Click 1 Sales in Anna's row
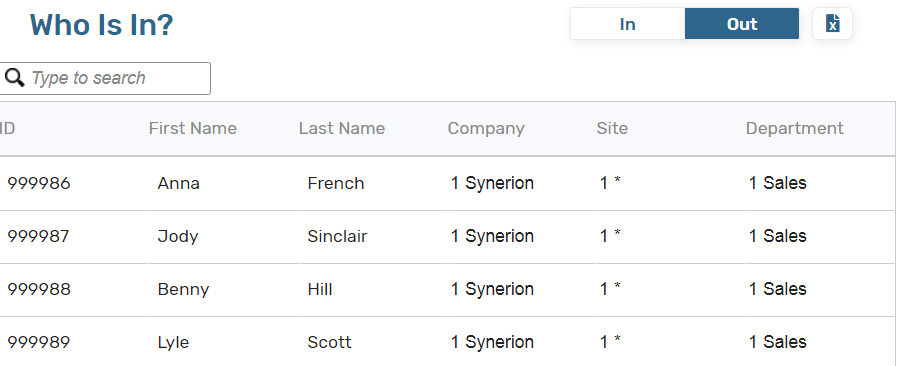 [x=777, y=183]
